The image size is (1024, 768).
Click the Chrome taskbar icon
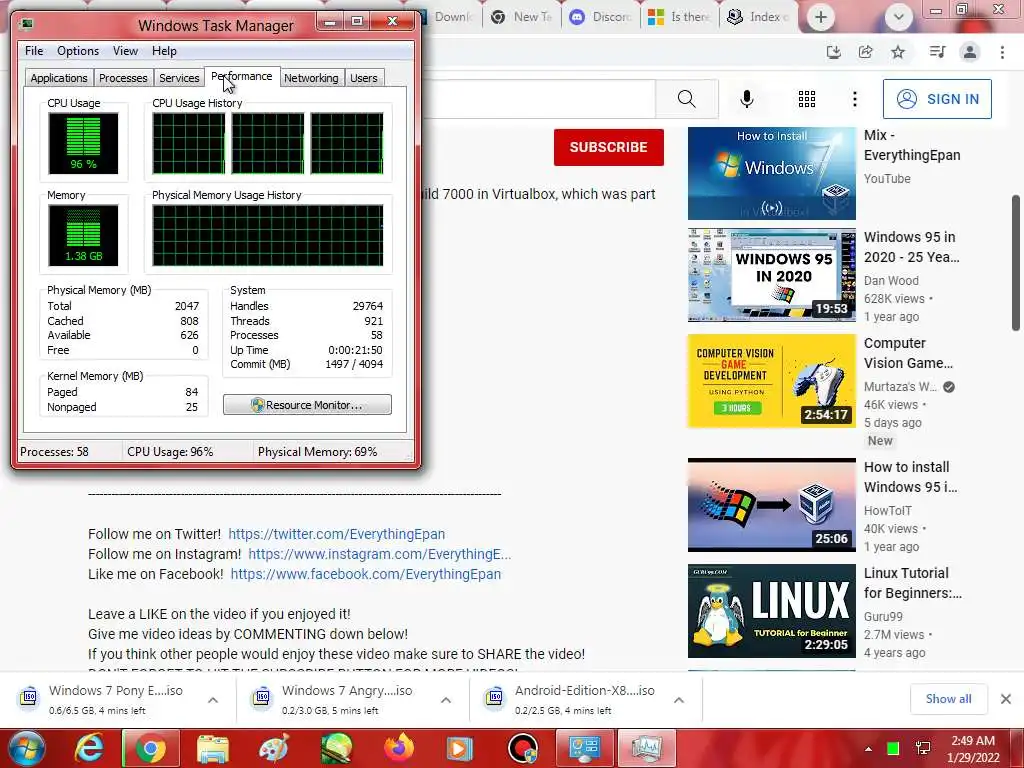[x=151, y=748]
